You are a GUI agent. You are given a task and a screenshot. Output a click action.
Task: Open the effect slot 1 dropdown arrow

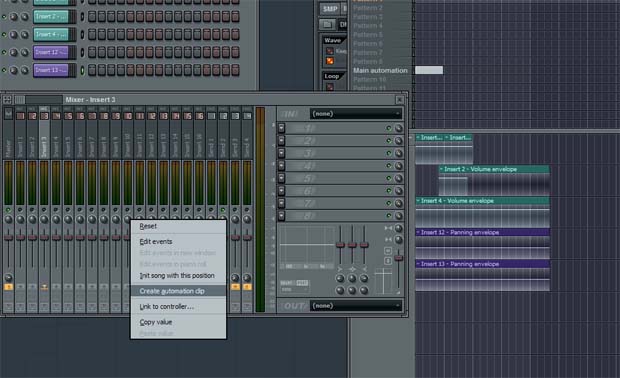(x=282, y=128)
